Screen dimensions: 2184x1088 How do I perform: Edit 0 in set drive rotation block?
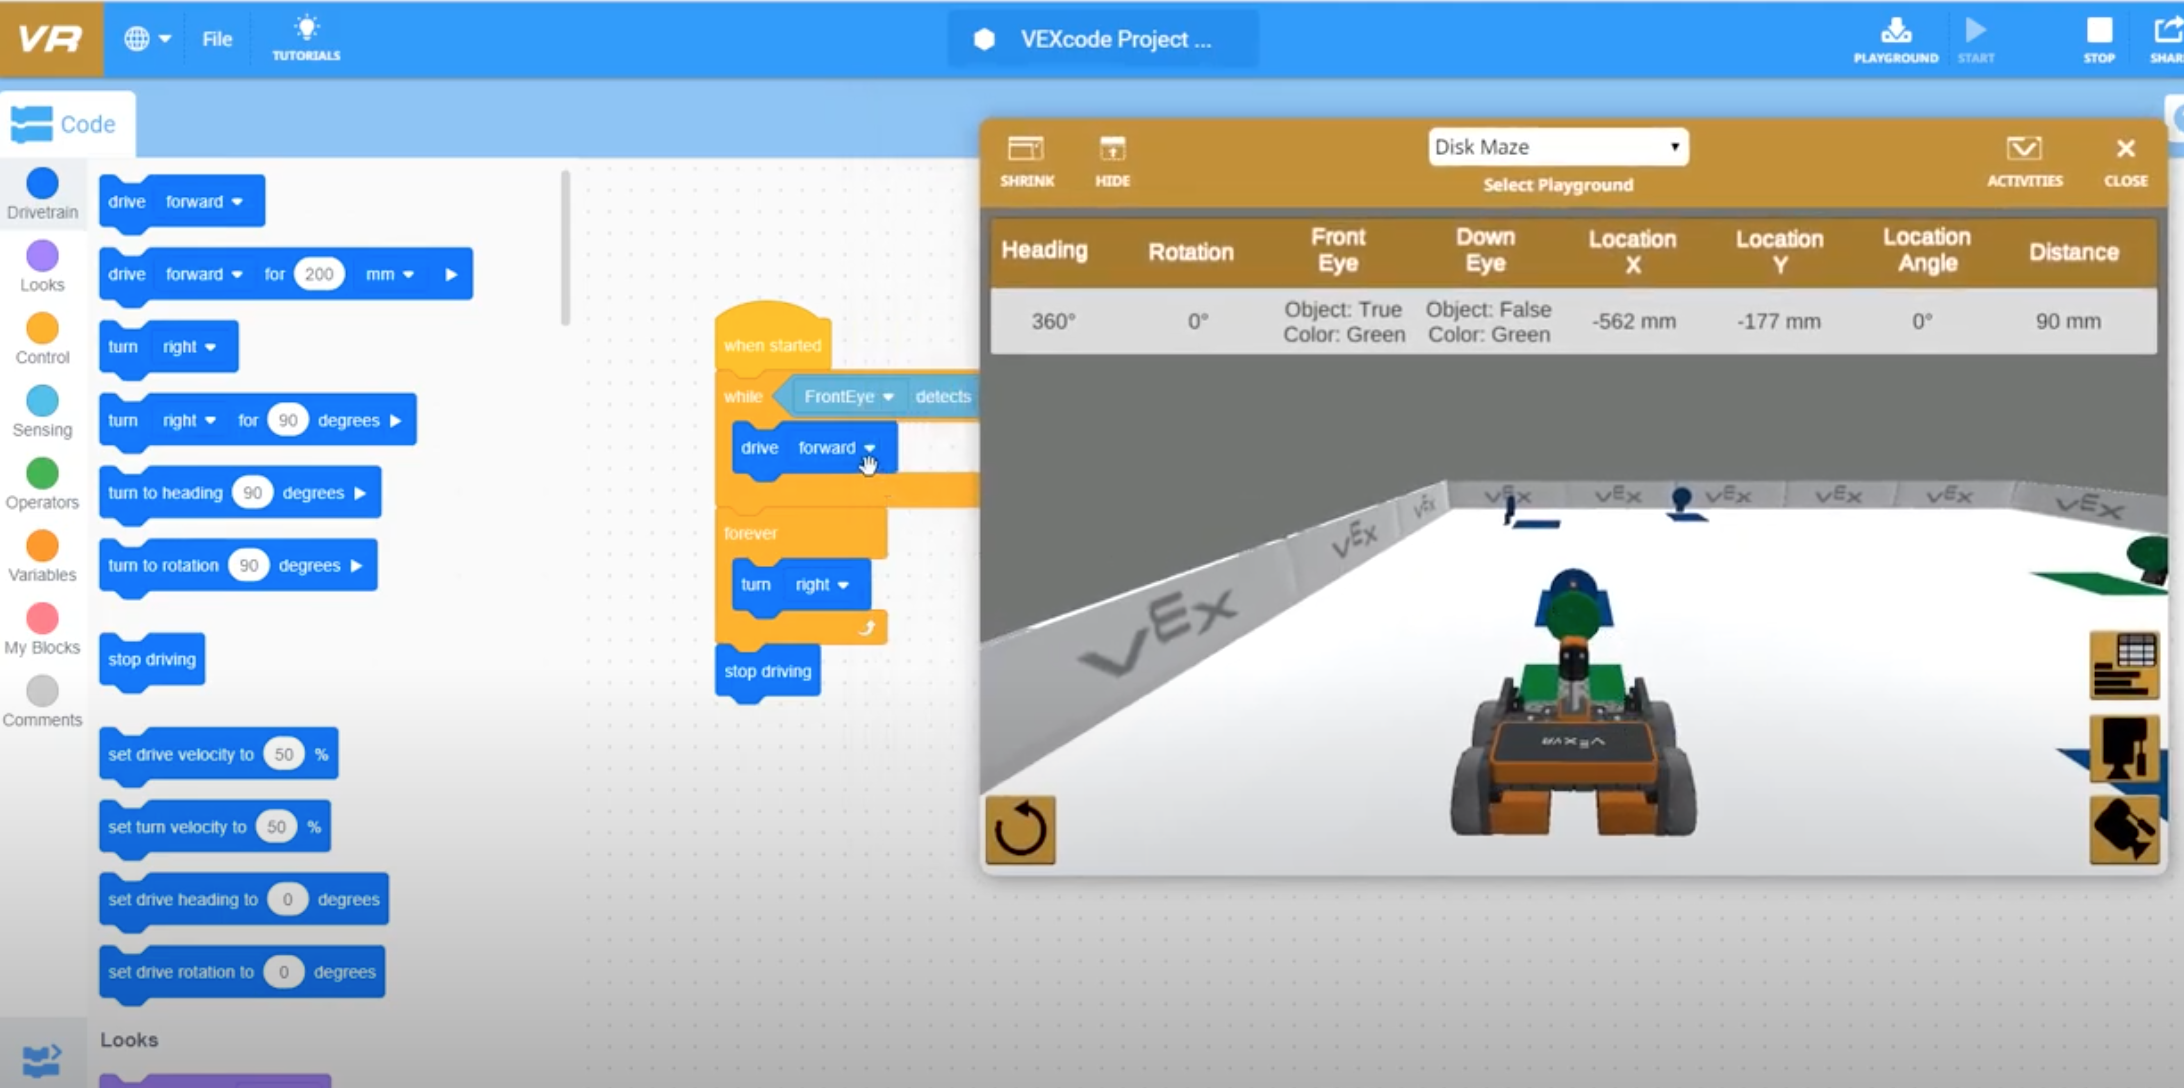283,972
